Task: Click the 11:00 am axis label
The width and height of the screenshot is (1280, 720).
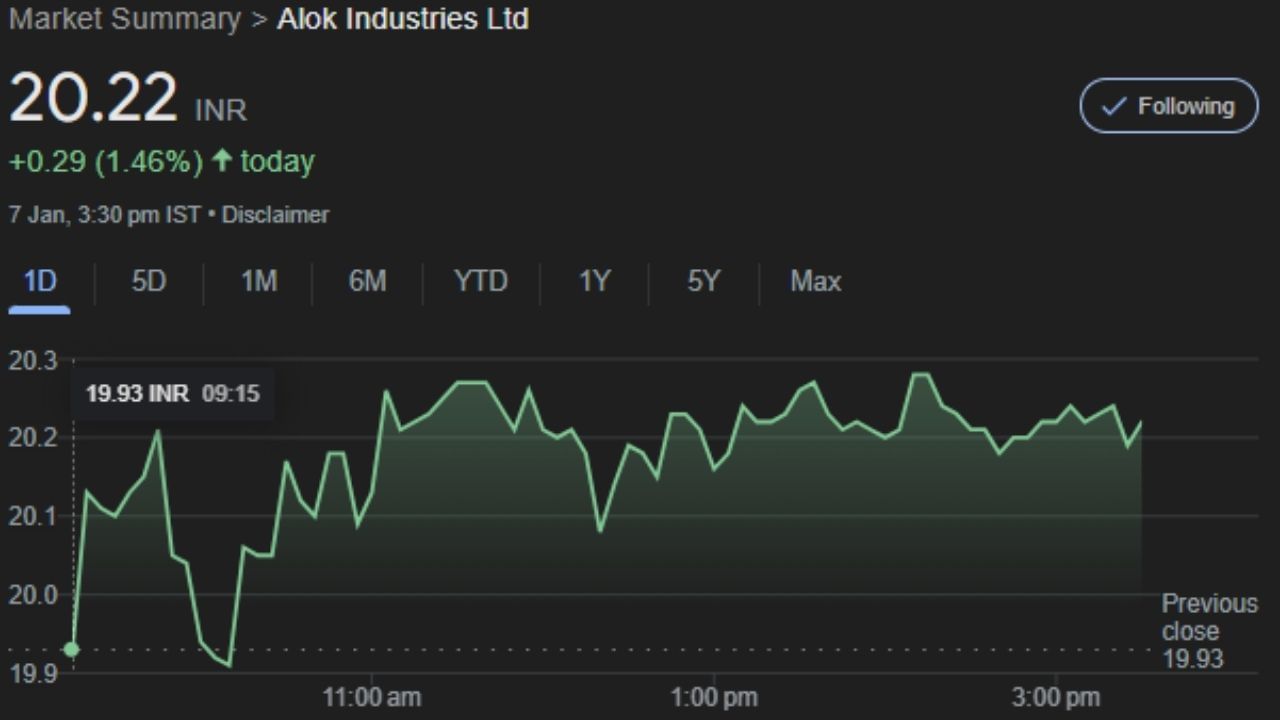Action: click(x=371, y=697)
